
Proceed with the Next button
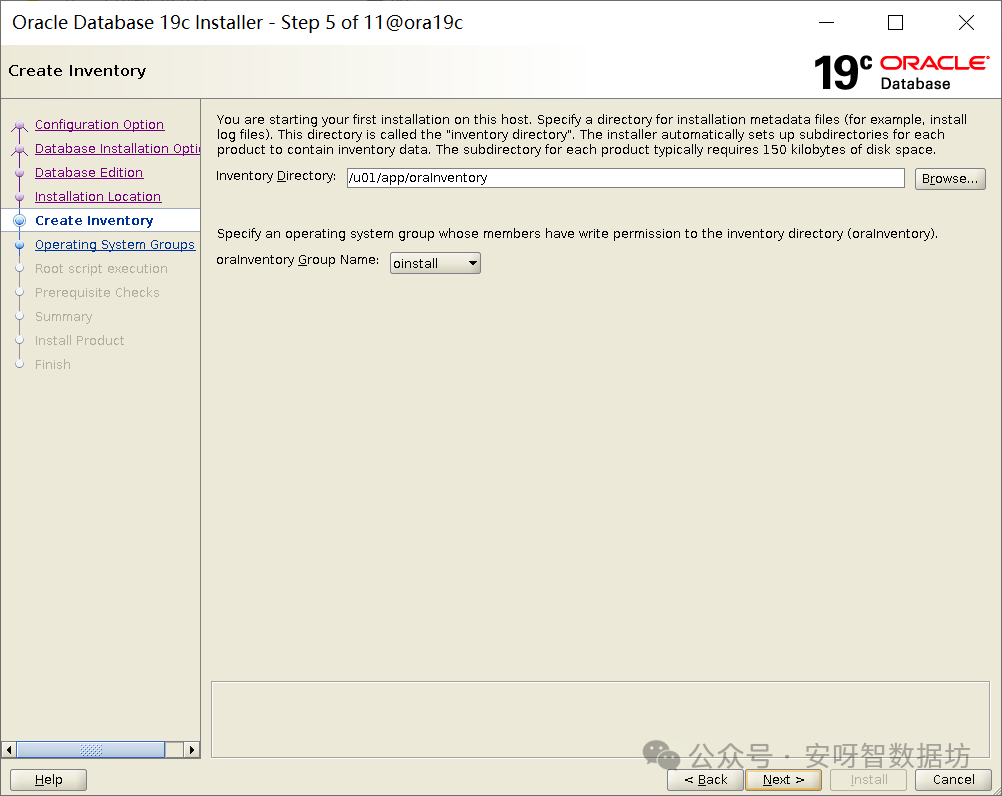(x=783, y=779)
